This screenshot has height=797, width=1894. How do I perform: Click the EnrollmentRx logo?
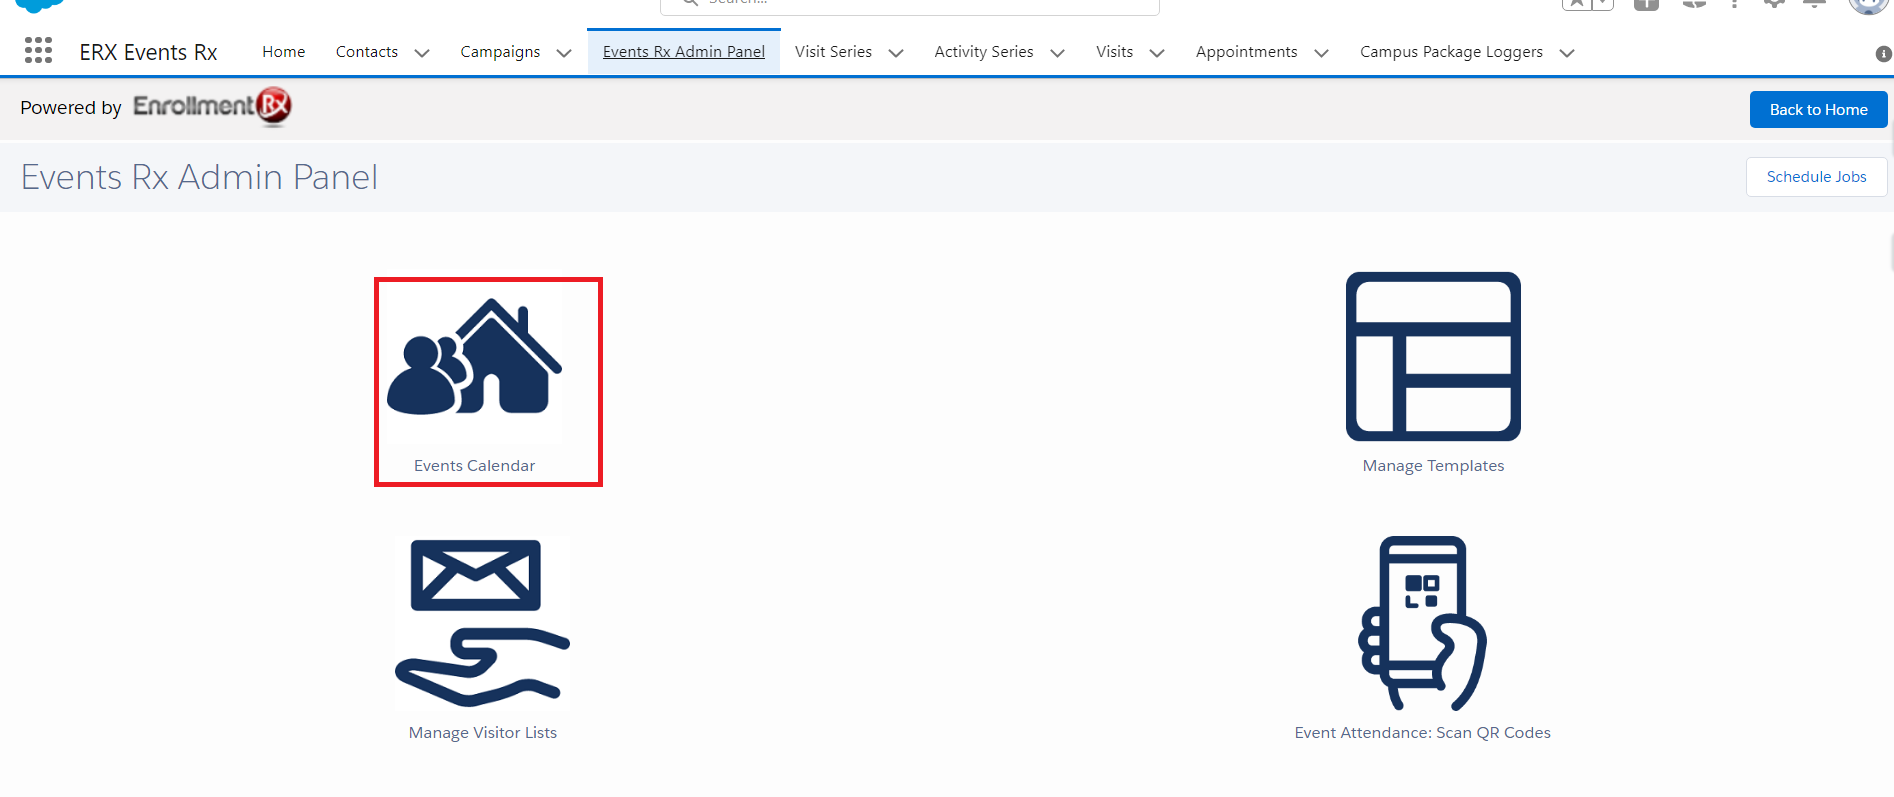point(212,106)
